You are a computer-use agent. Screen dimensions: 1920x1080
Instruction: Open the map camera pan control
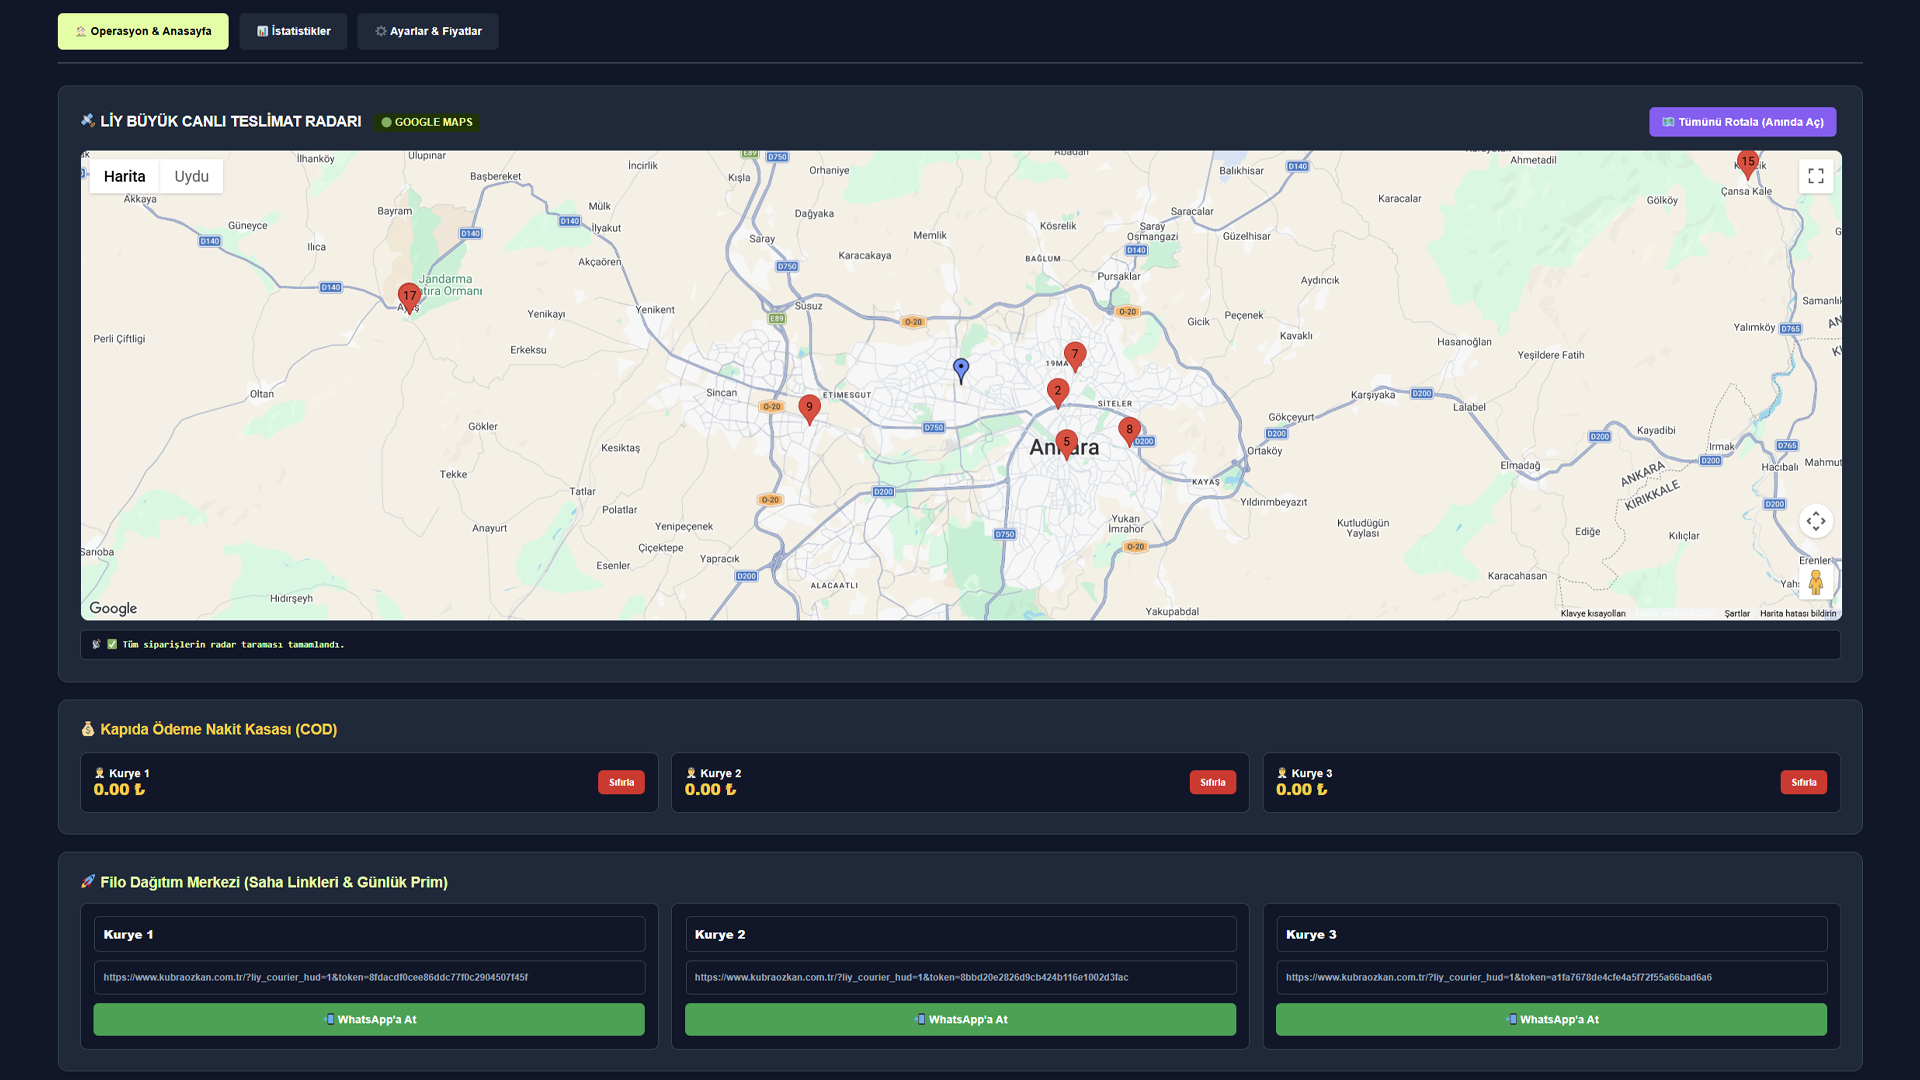pos(1816,521)
